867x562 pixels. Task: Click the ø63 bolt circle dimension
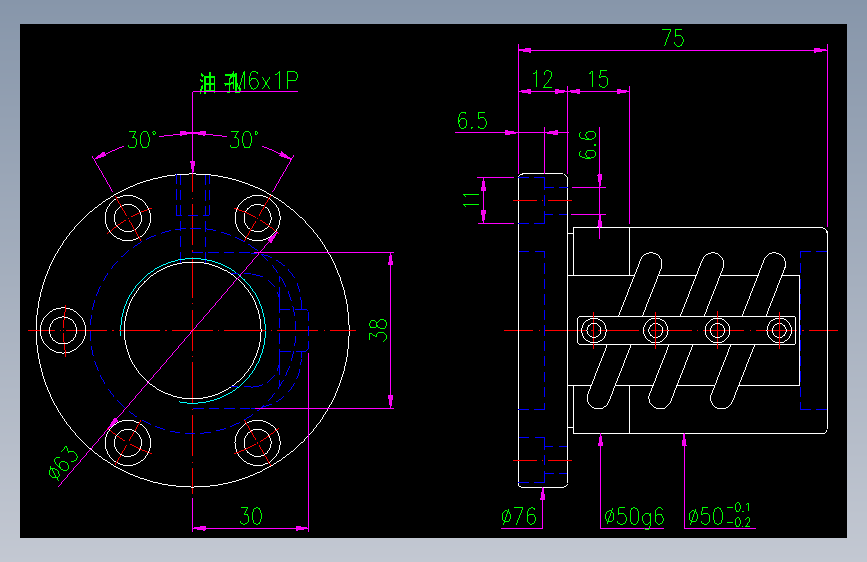coord(64,462)
